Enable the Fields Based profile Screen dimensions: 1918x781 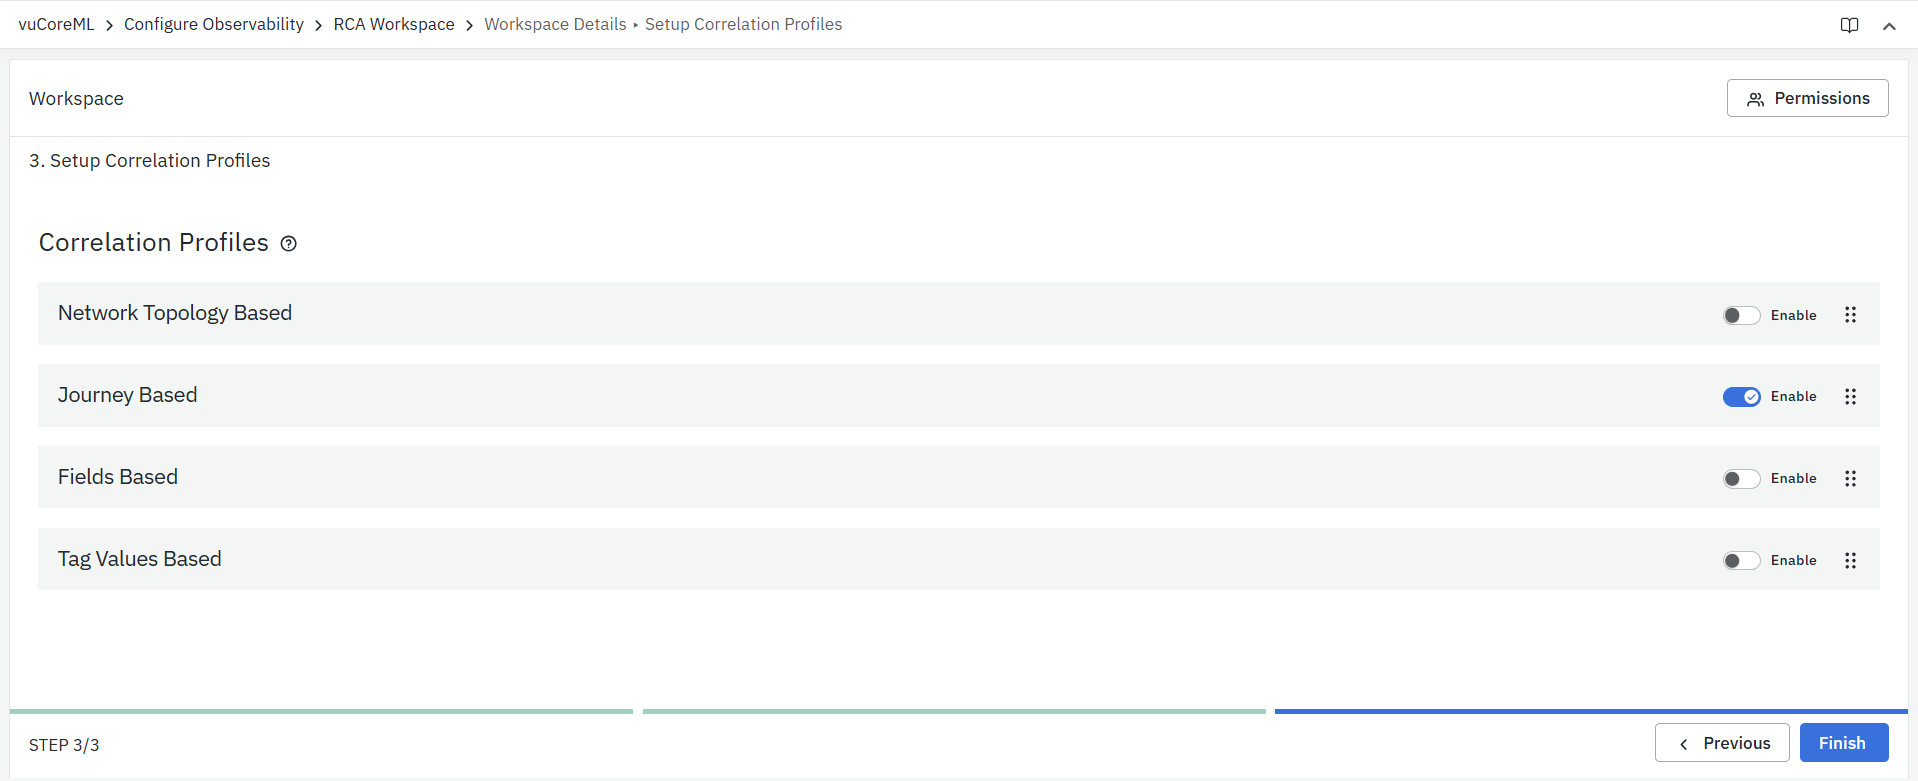pyautogui.click(x=1741, y=479)
